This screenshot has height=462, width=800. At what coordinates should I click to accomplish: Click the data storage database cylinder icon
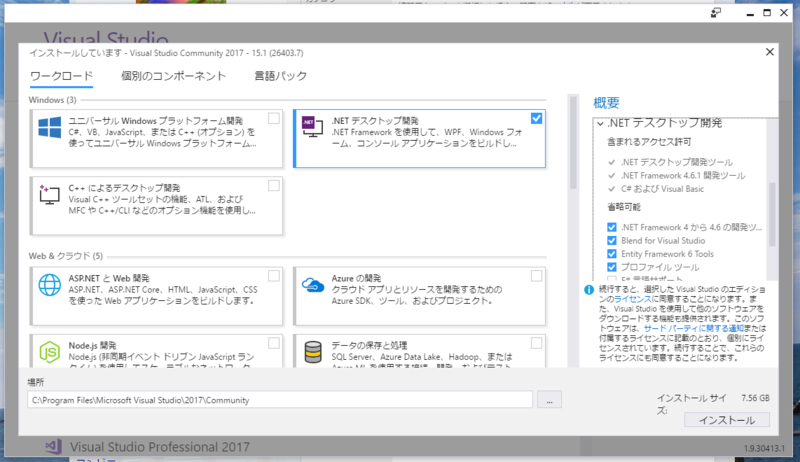click(x=313, y=352)
